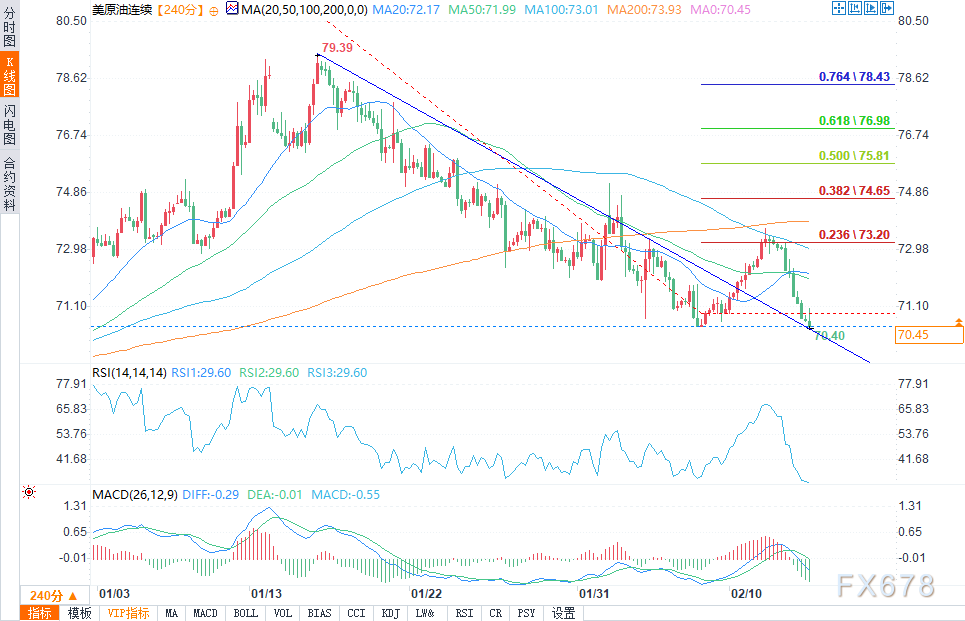Click the orange price marker above 70.45
This screenshot has width=965, height=621.
pyautogui.click(x=958, y=322)
